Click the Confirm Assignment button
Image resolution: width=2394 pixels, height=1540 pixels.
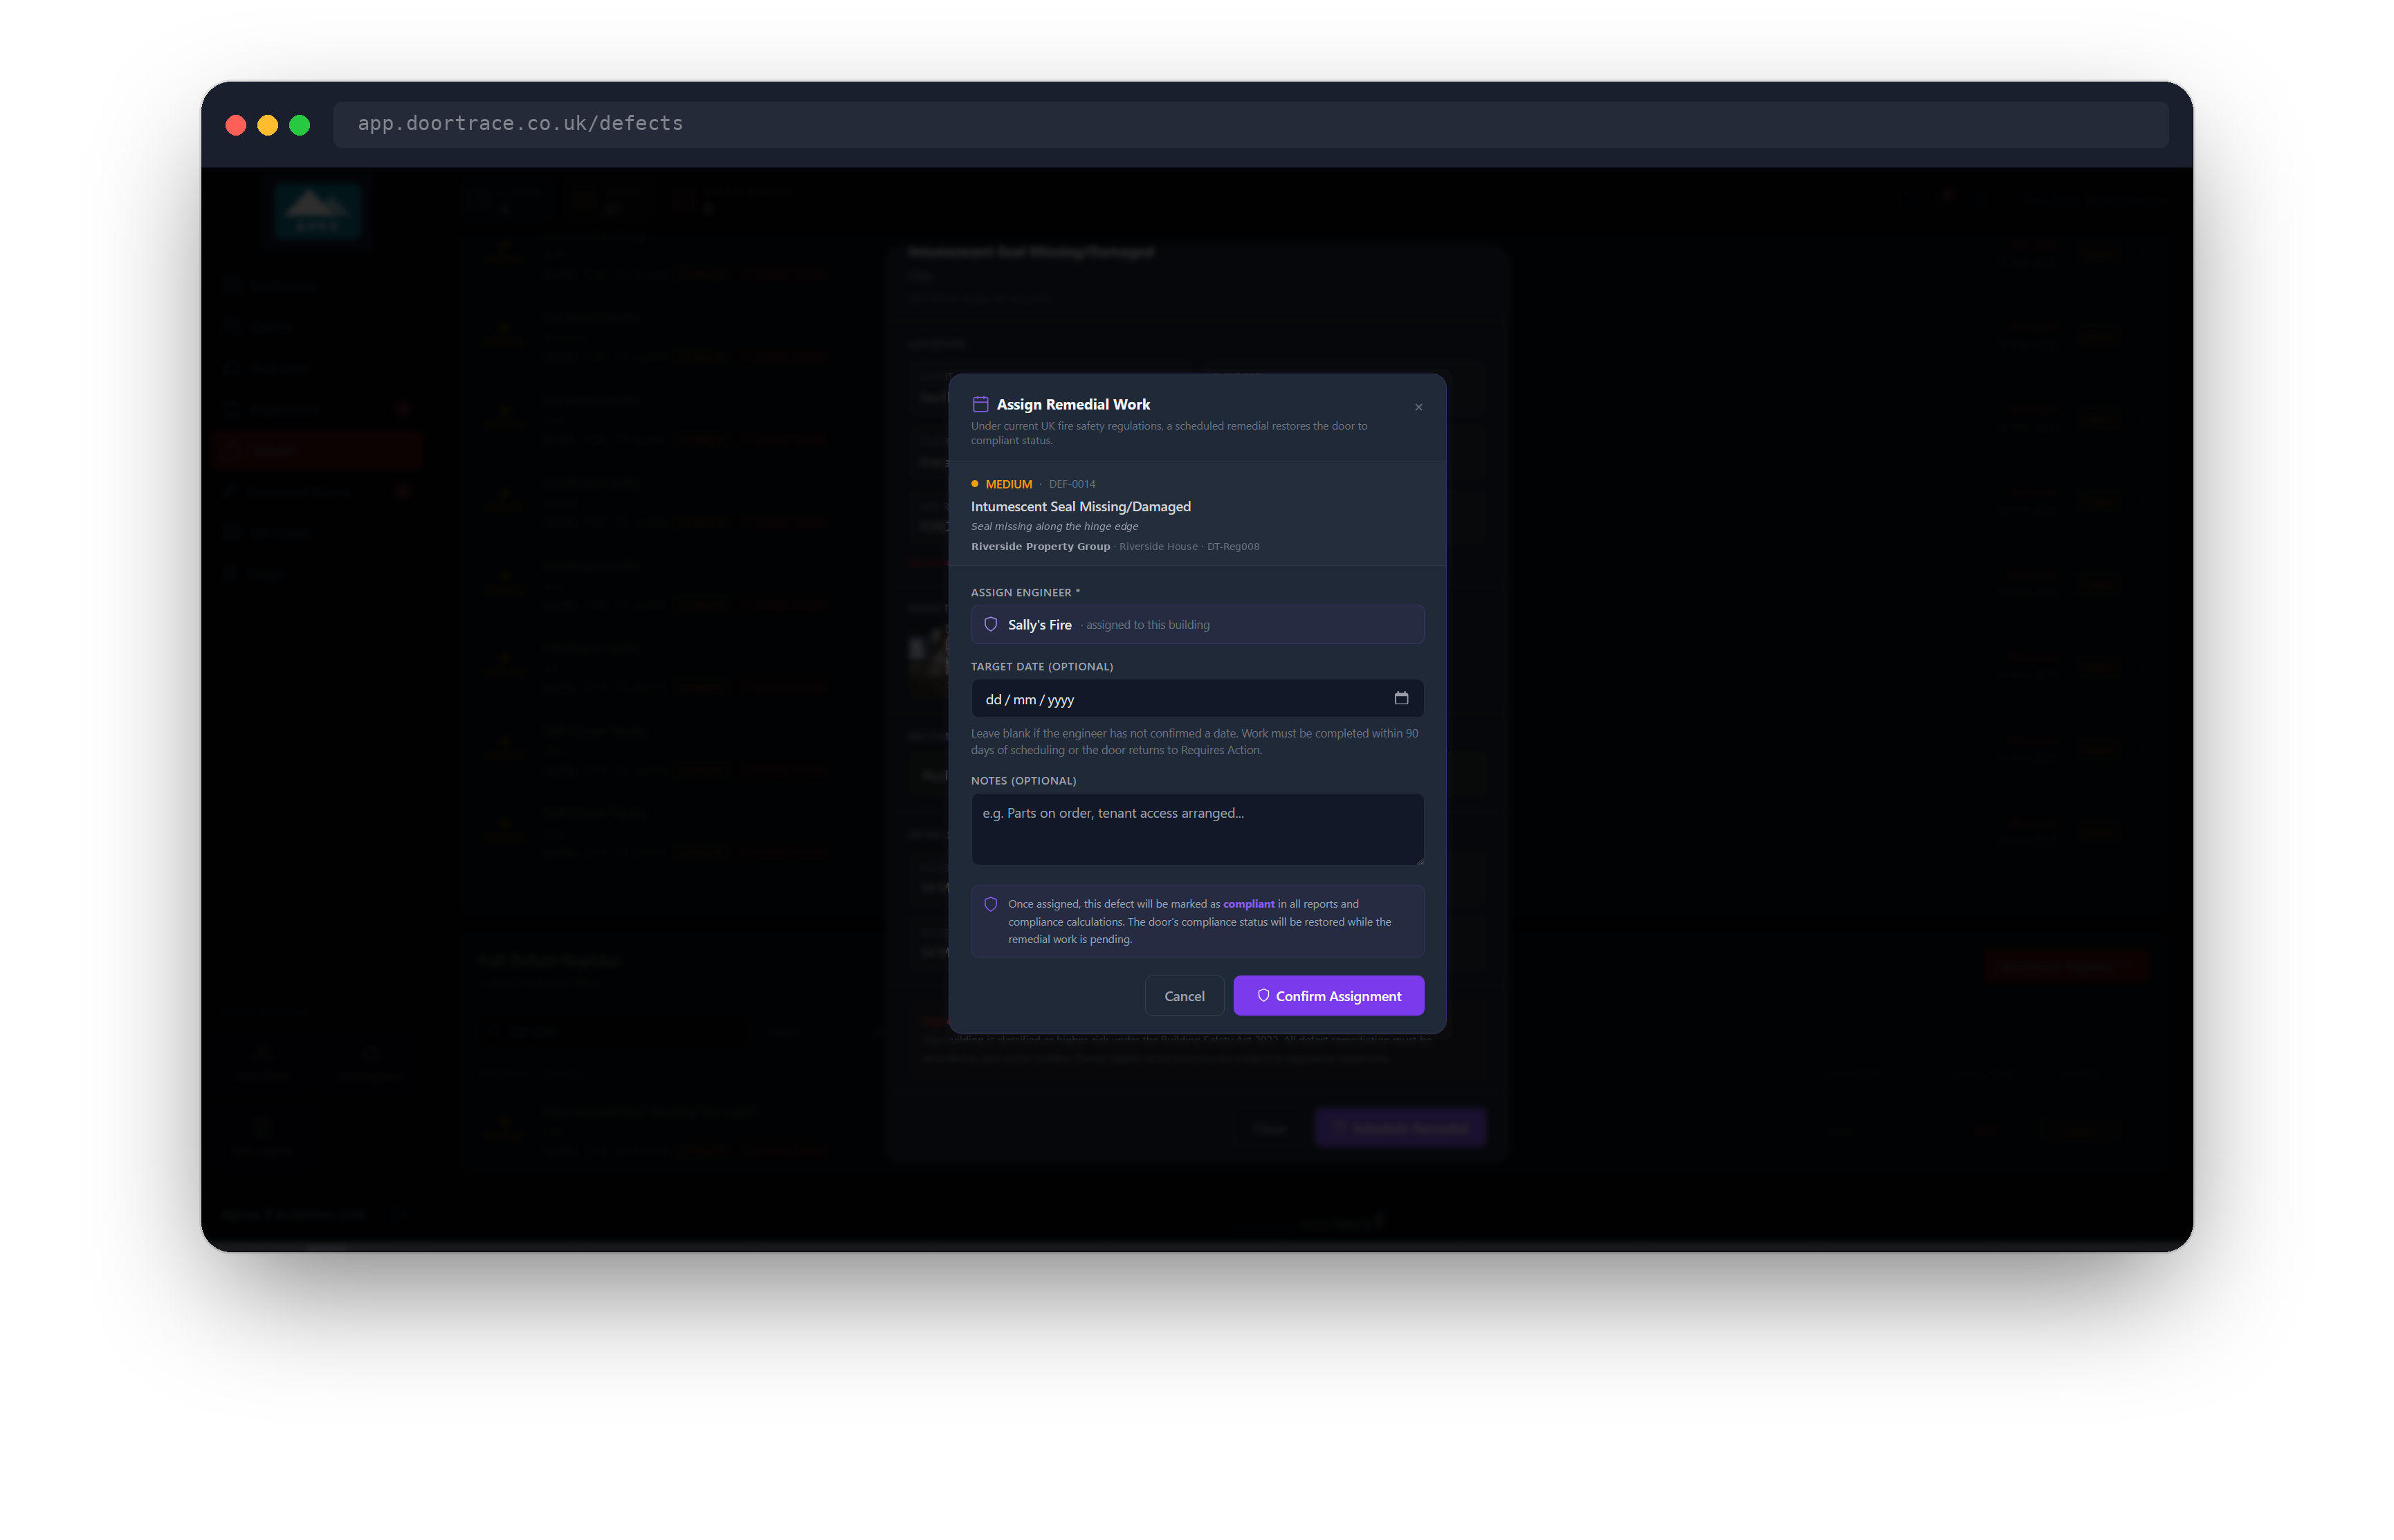1328,996
